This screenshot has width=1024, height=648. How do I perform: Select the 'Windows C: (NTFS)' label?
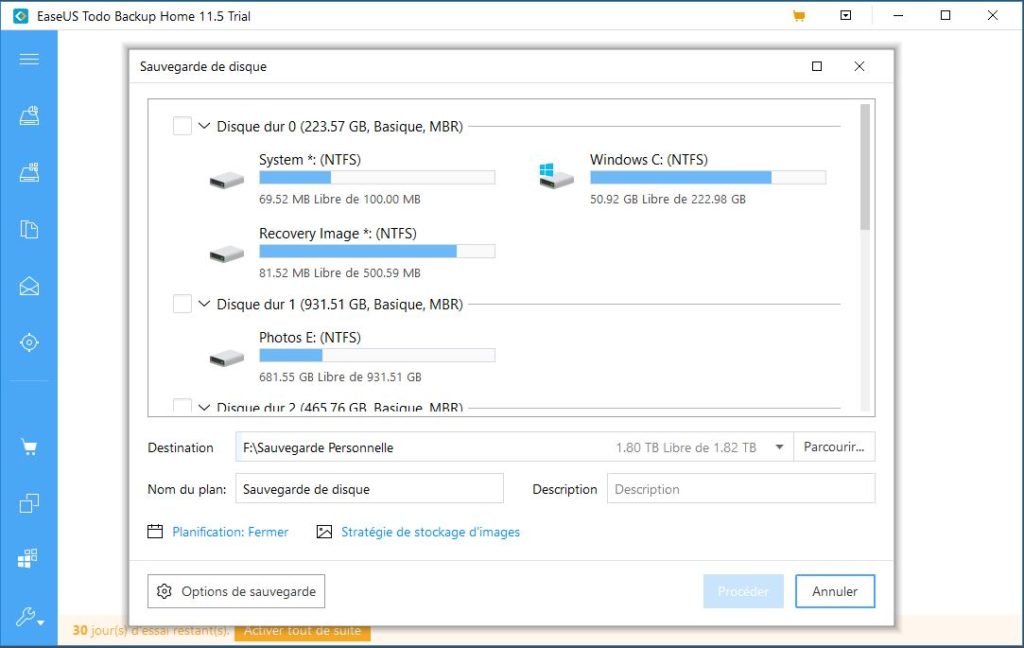648,159
